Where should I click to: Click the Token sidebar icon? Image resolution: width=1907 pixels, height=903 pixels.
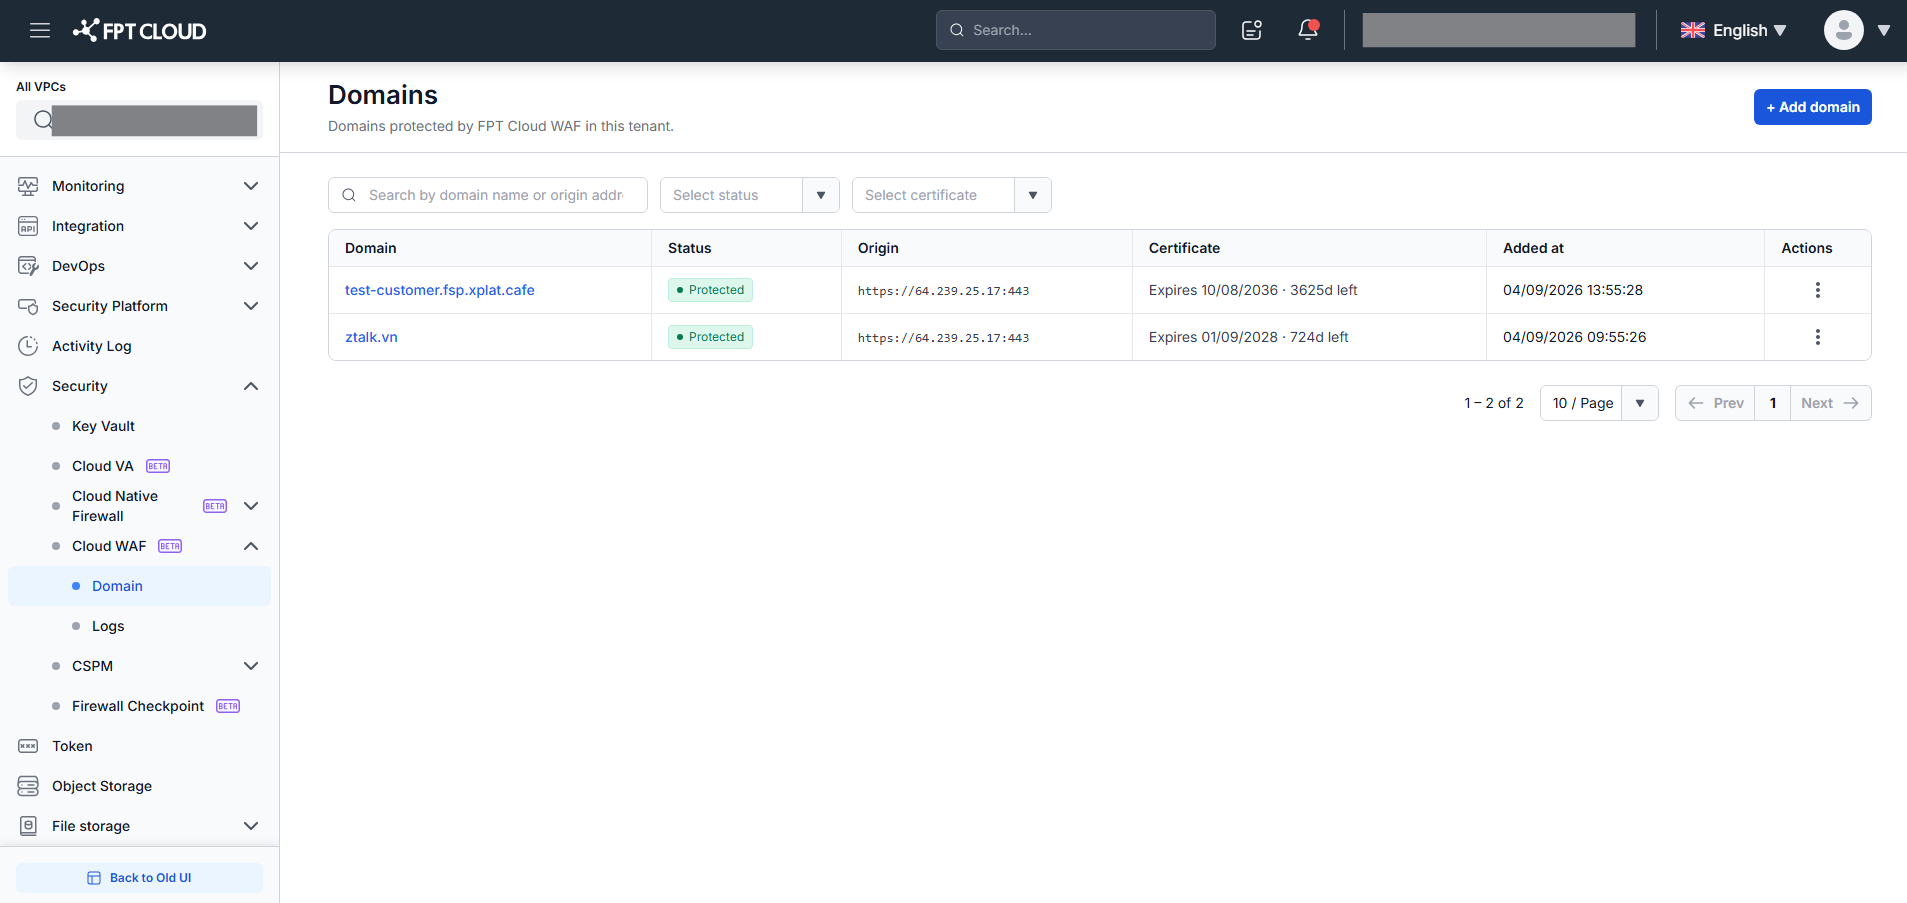coord(28,746)
